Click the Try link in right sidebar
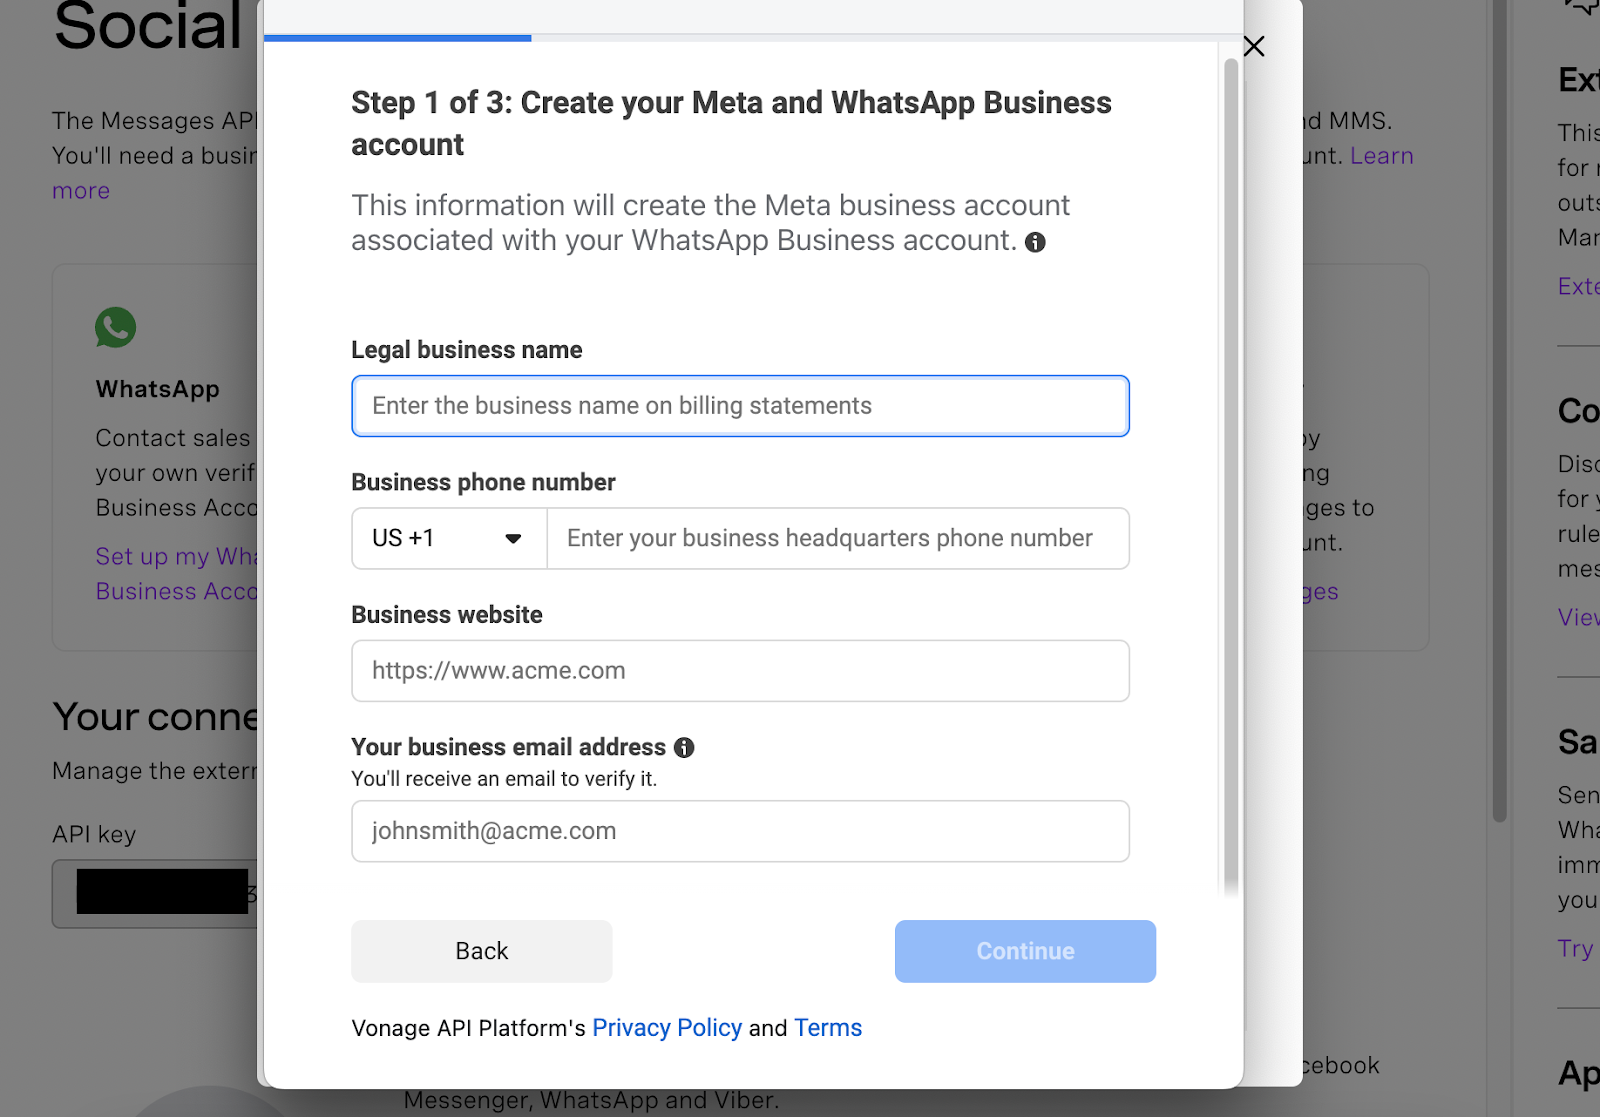 (x=1575, y=949)
